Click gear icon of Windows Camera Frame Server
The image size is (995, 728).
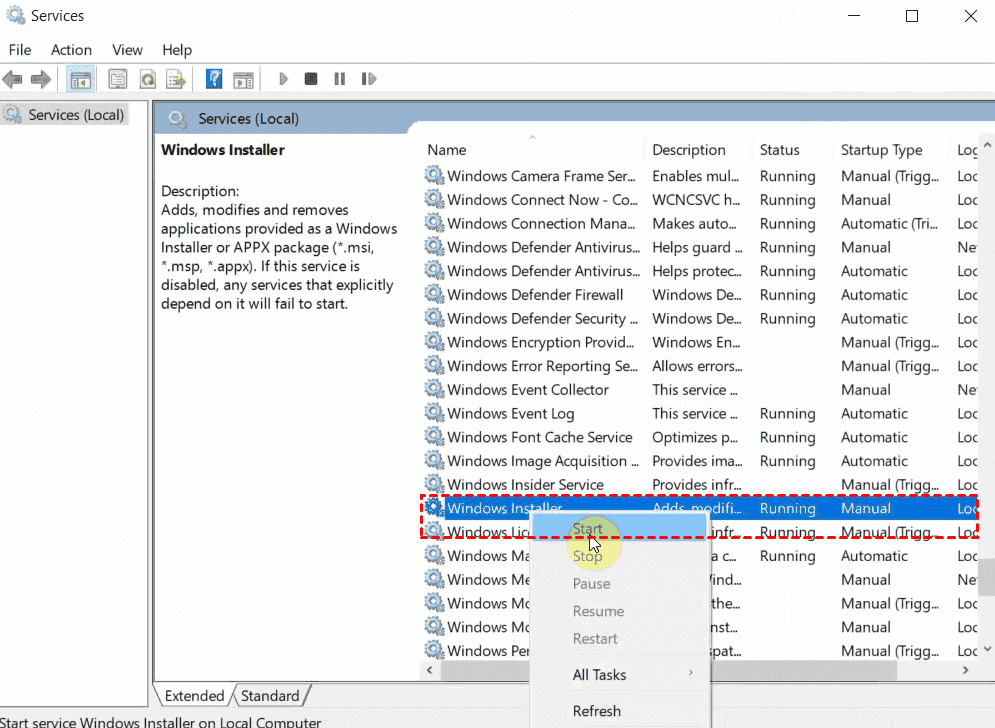pos(434,175)
